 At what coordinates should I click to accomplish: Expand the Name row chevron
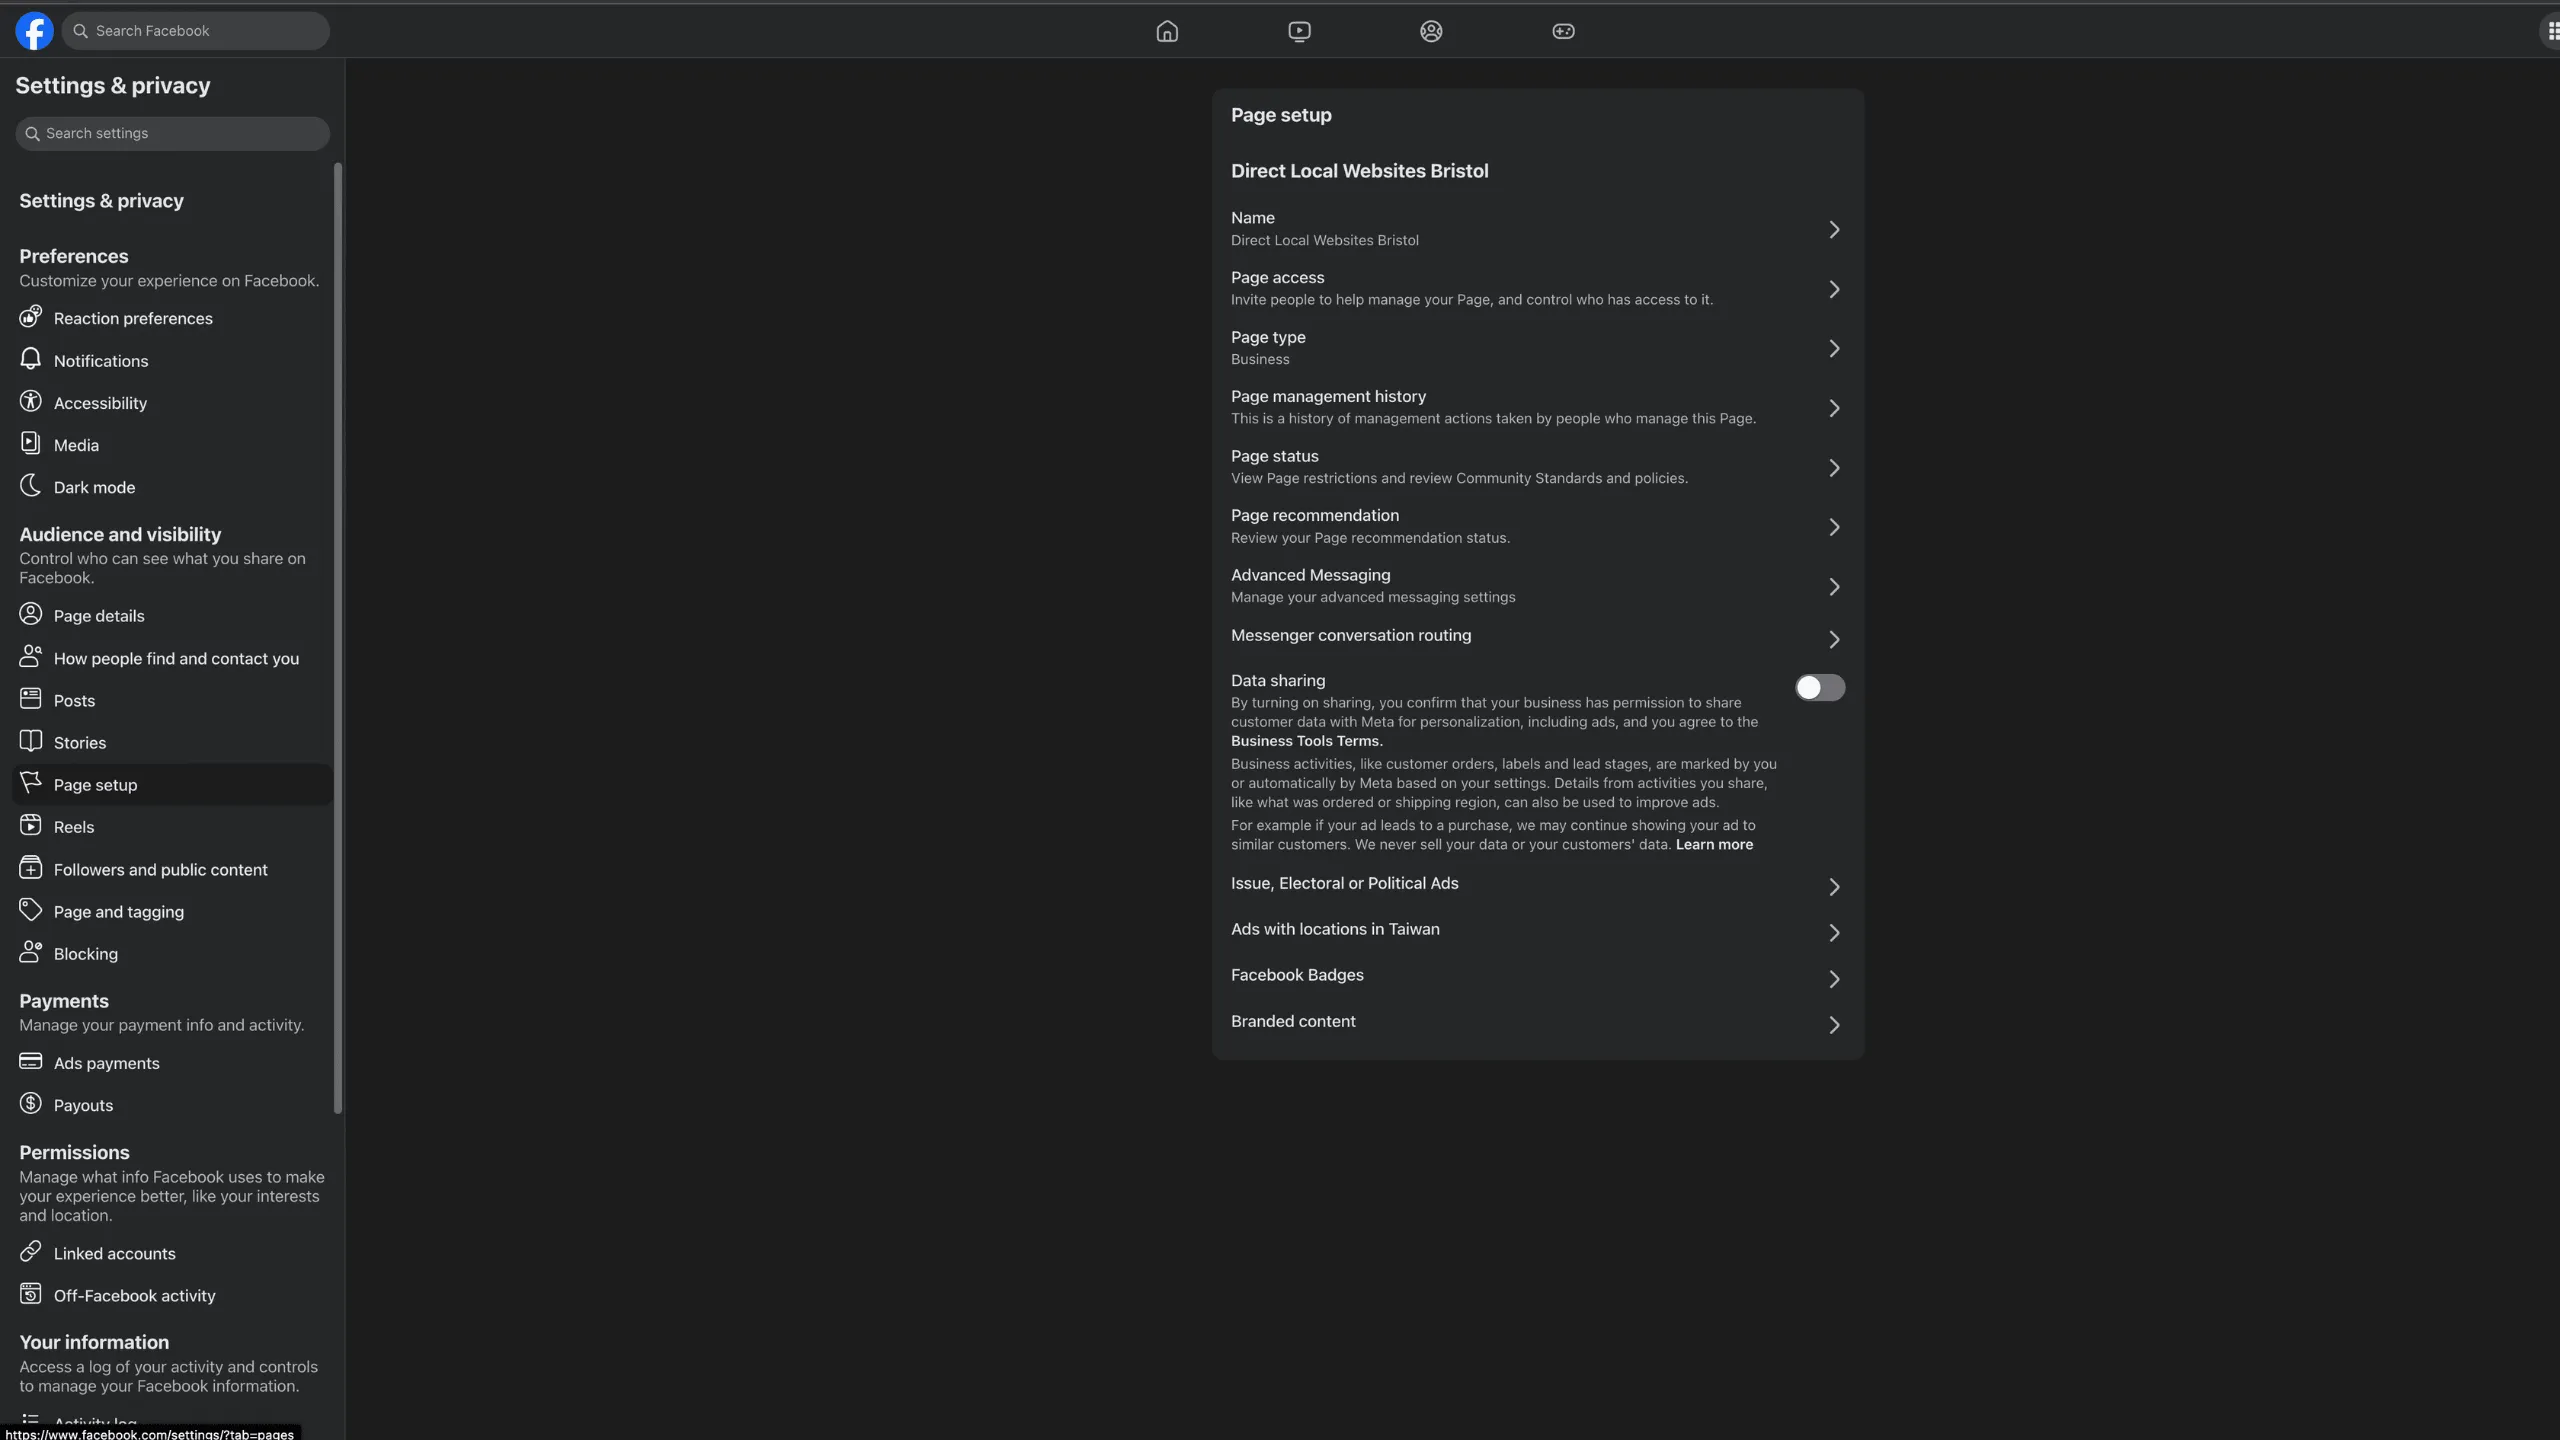1834,230
